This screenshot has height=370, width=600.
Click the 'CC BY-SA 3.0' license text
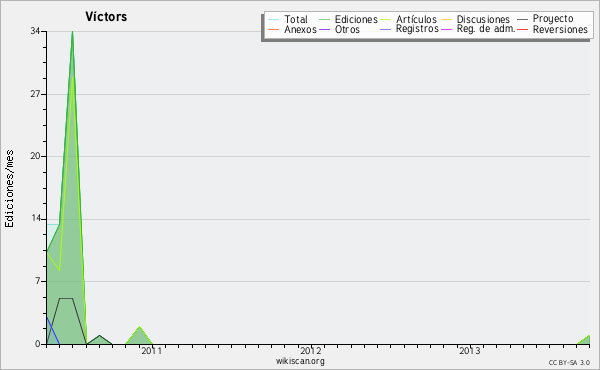click(569, 363)
